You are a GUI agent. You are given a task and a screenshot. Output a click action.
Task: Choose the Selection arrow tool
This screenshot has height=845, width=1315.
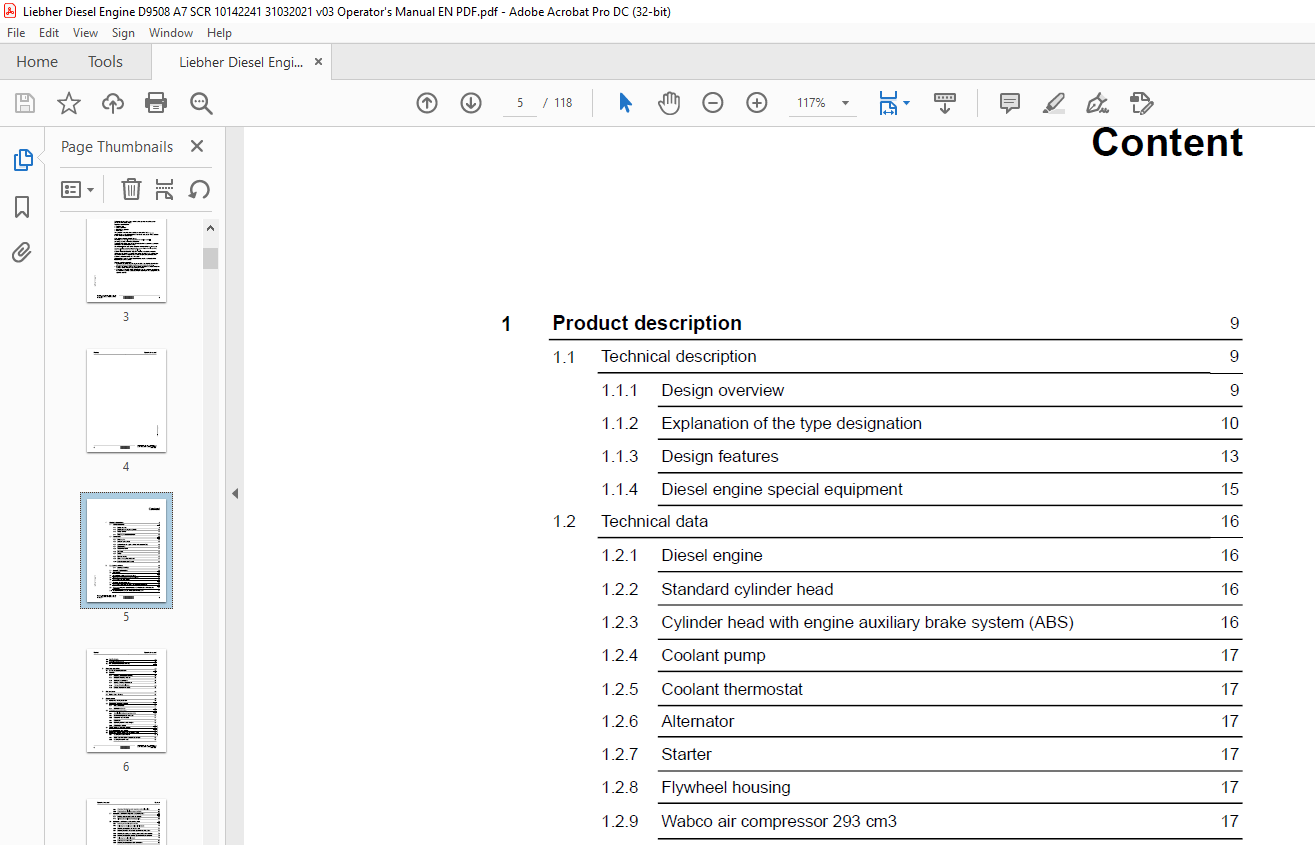click(x=625, y=103)
